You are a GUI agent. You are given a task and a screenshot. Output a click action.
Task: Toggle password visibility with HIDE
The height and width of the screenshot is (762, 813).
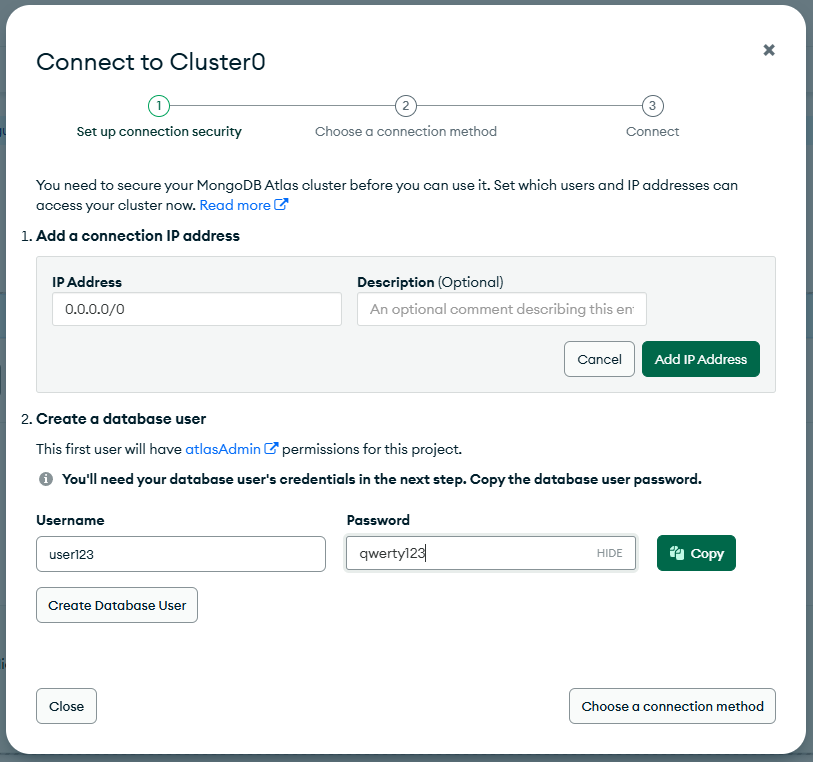609,553
